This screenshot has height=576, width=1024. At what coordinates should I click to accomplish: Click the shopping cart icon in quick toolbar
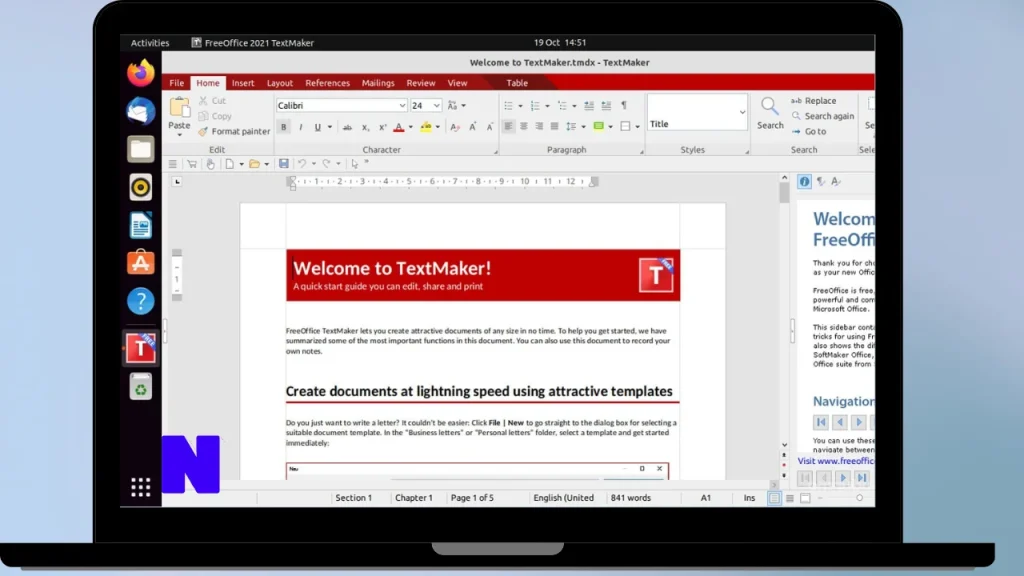tap(191, 164)
